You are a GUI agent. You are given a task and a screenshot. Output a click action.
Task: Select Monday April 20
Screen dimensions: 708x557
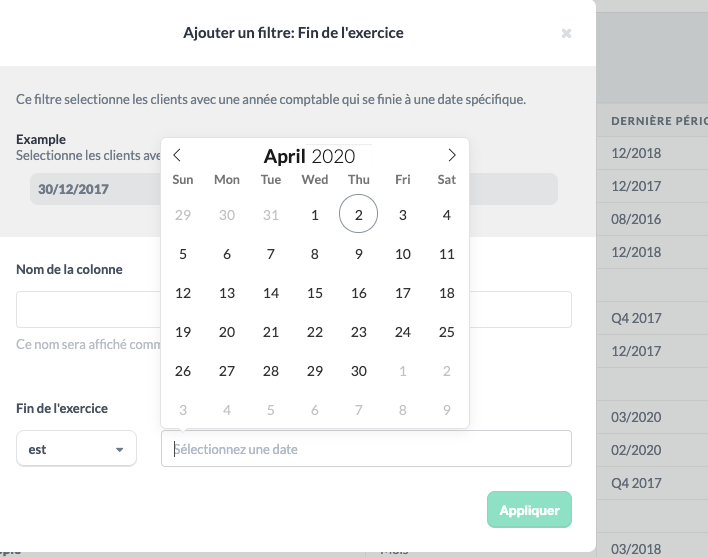pos(227,332)
